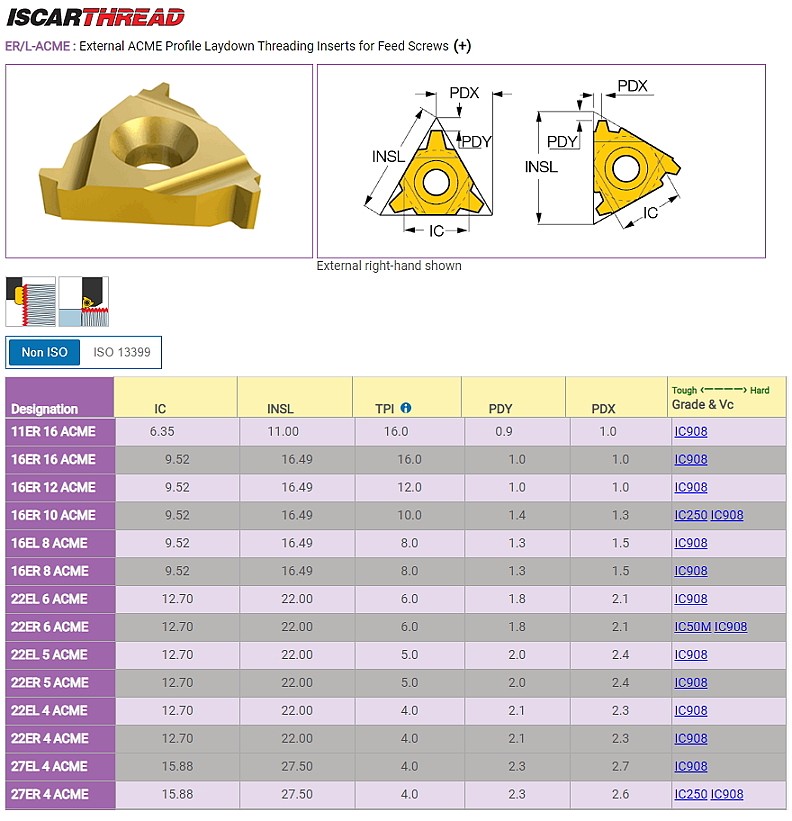Switch to the ISO 13399 tab
792x821 pixels.
pyautogui.click(x=122, y=352)
